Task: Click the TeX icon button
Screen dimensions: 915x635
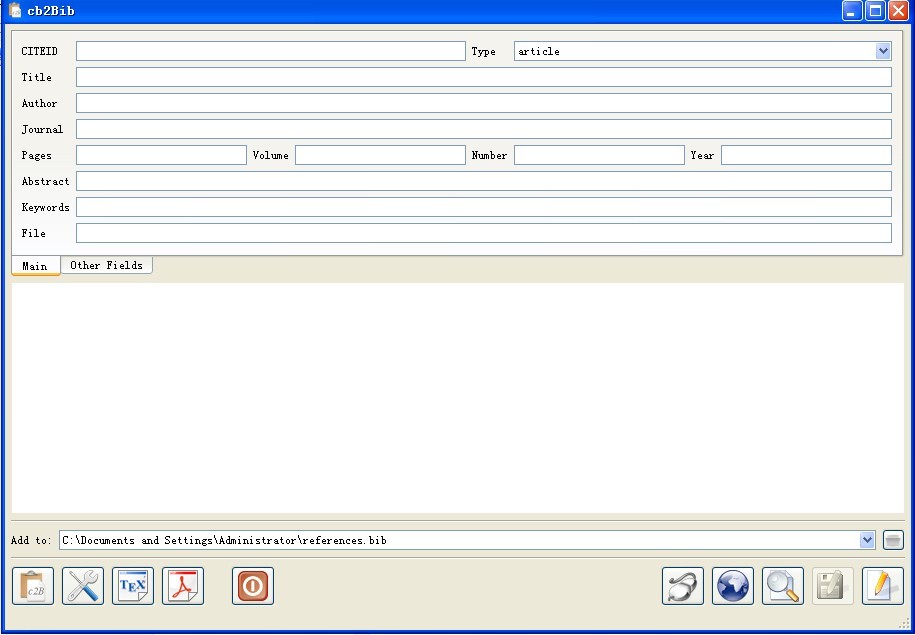Action: coord(133,586)
